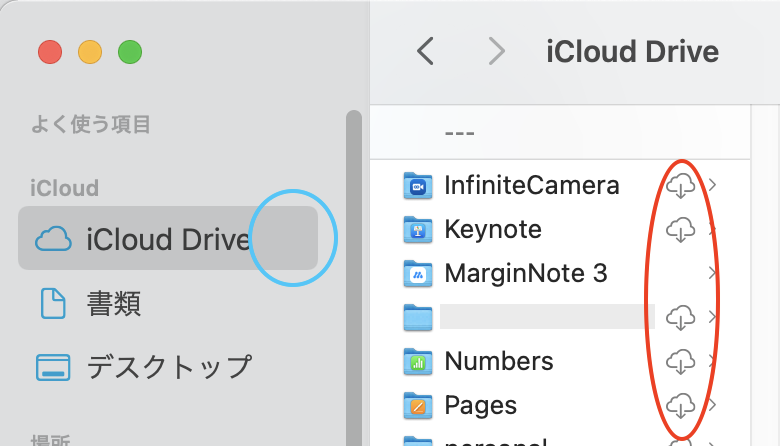Click the MarginNote 3 folder icon
Screen dimensions: 780x446
(x=417, y=273)
